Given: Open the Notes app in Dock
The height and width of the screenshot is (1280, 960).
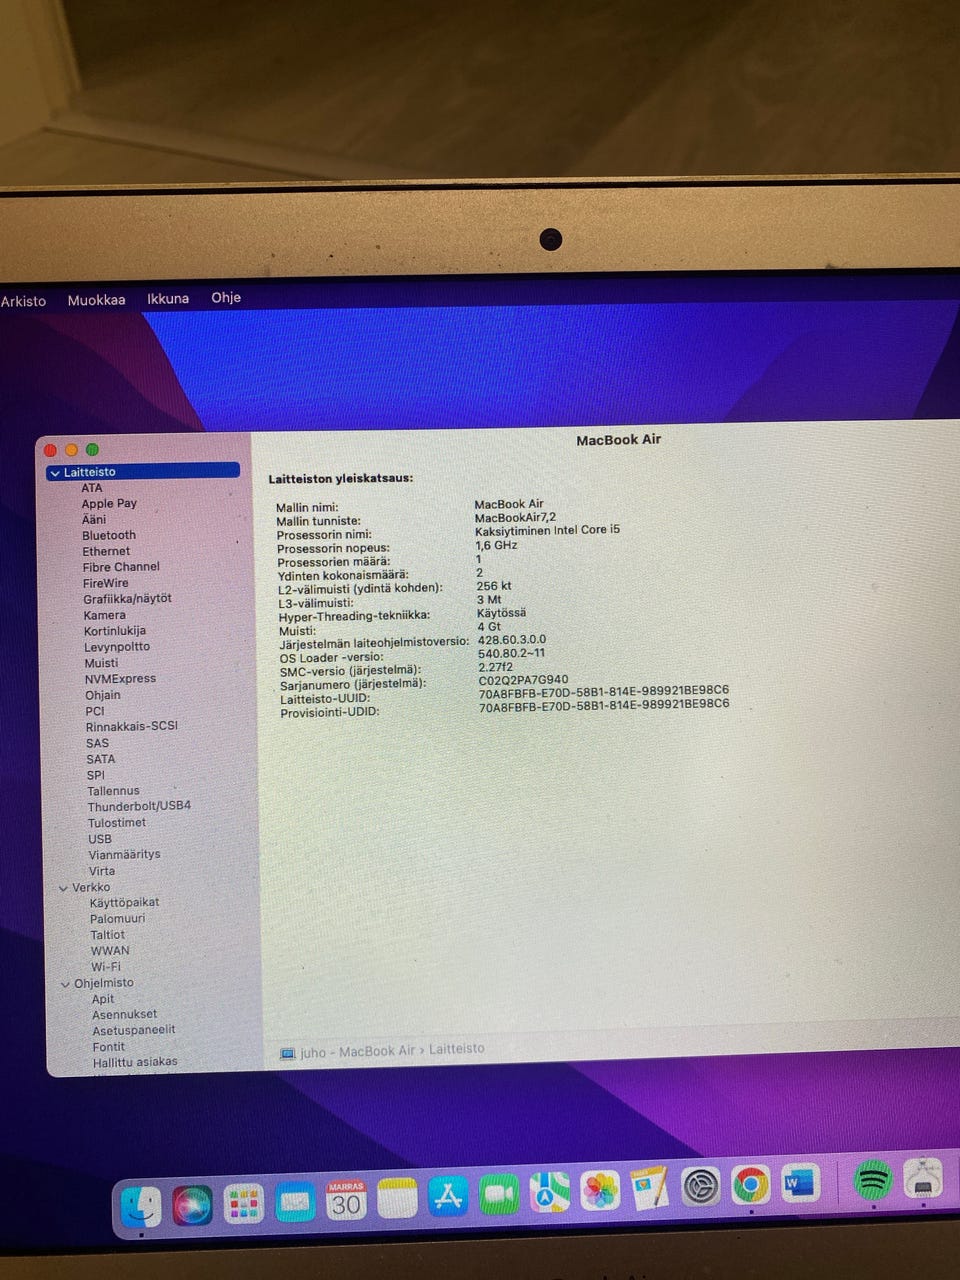Looking at the screenshot, I should pos(397,1199).
